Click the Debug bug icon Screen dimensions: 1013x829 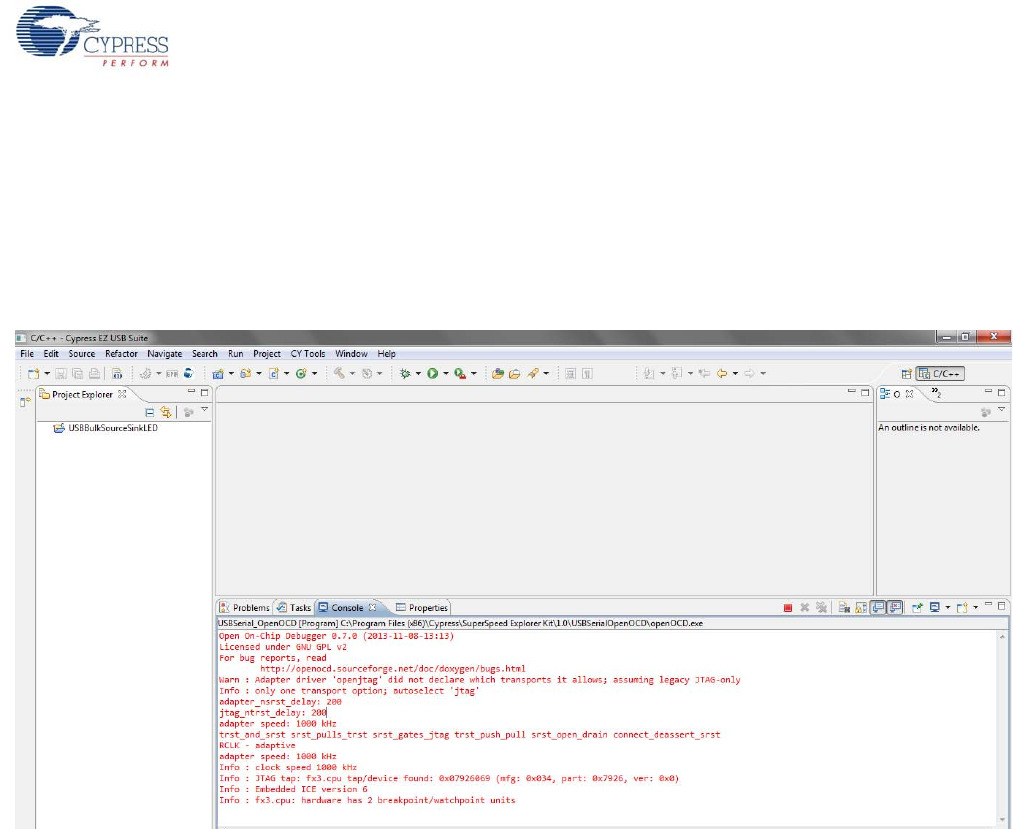pyautogui.click(x=405, y=373)
